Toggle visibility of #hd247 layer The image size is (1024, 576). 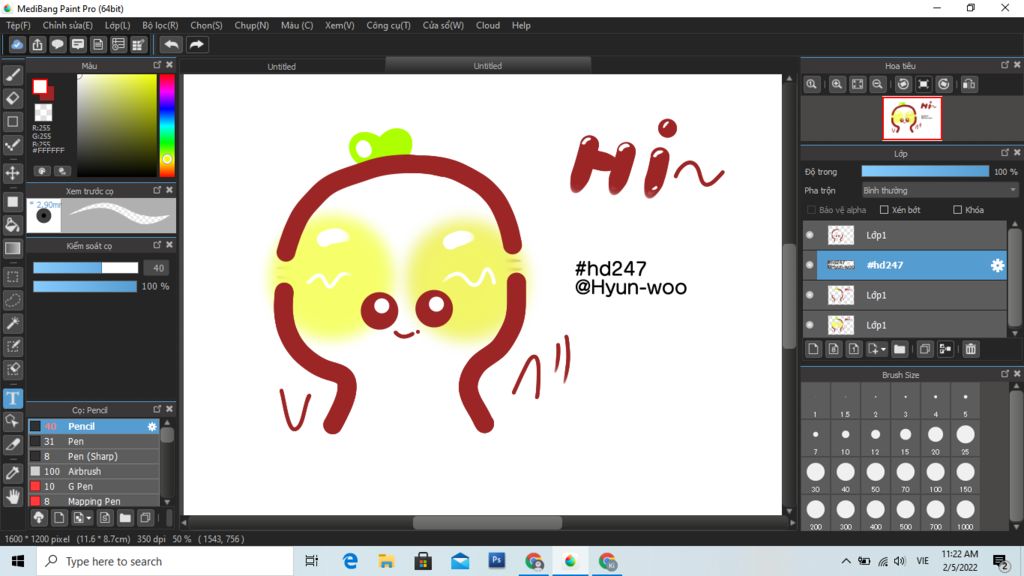click(x=810, y=265)
